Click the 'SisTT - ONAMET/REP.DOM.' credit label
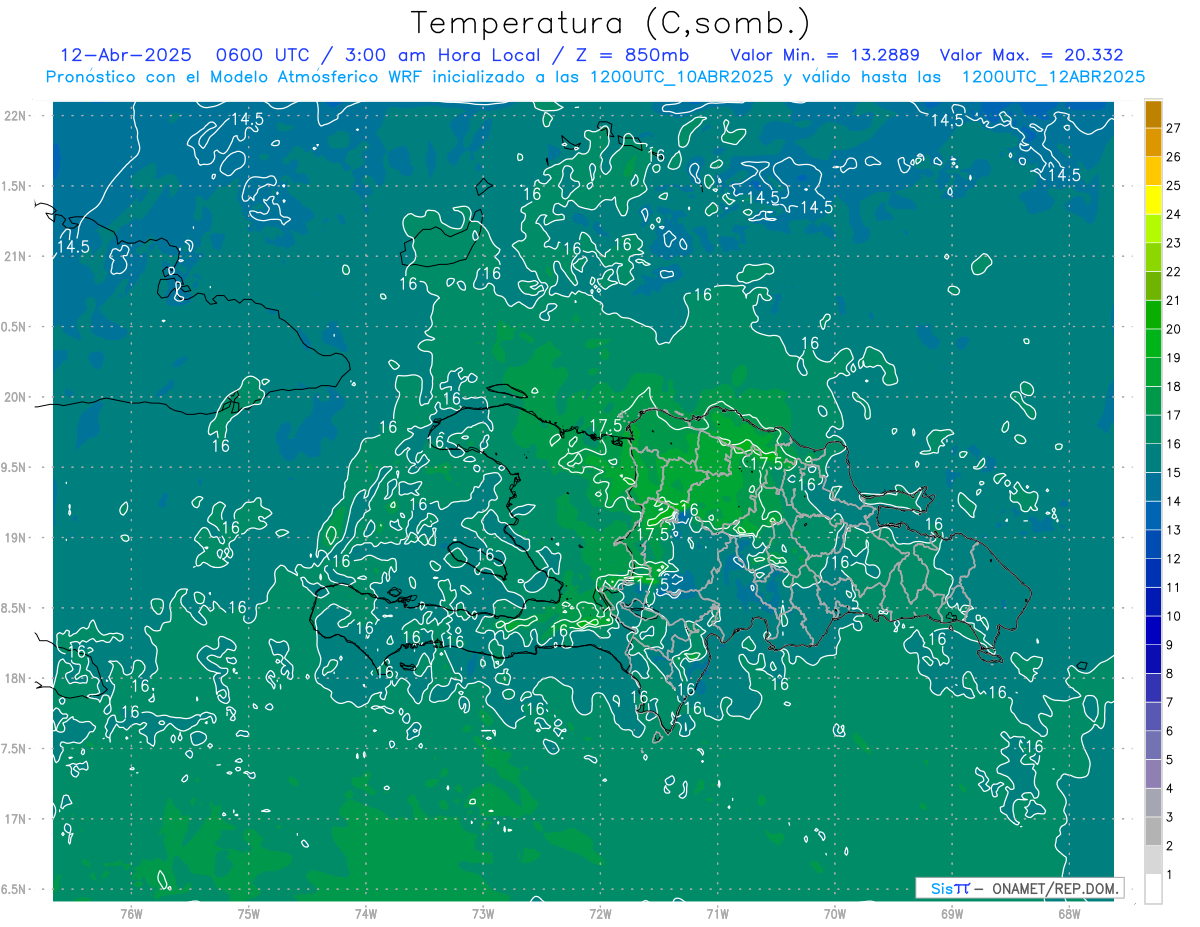The image size is (1200, 927). pos(1020,888)
